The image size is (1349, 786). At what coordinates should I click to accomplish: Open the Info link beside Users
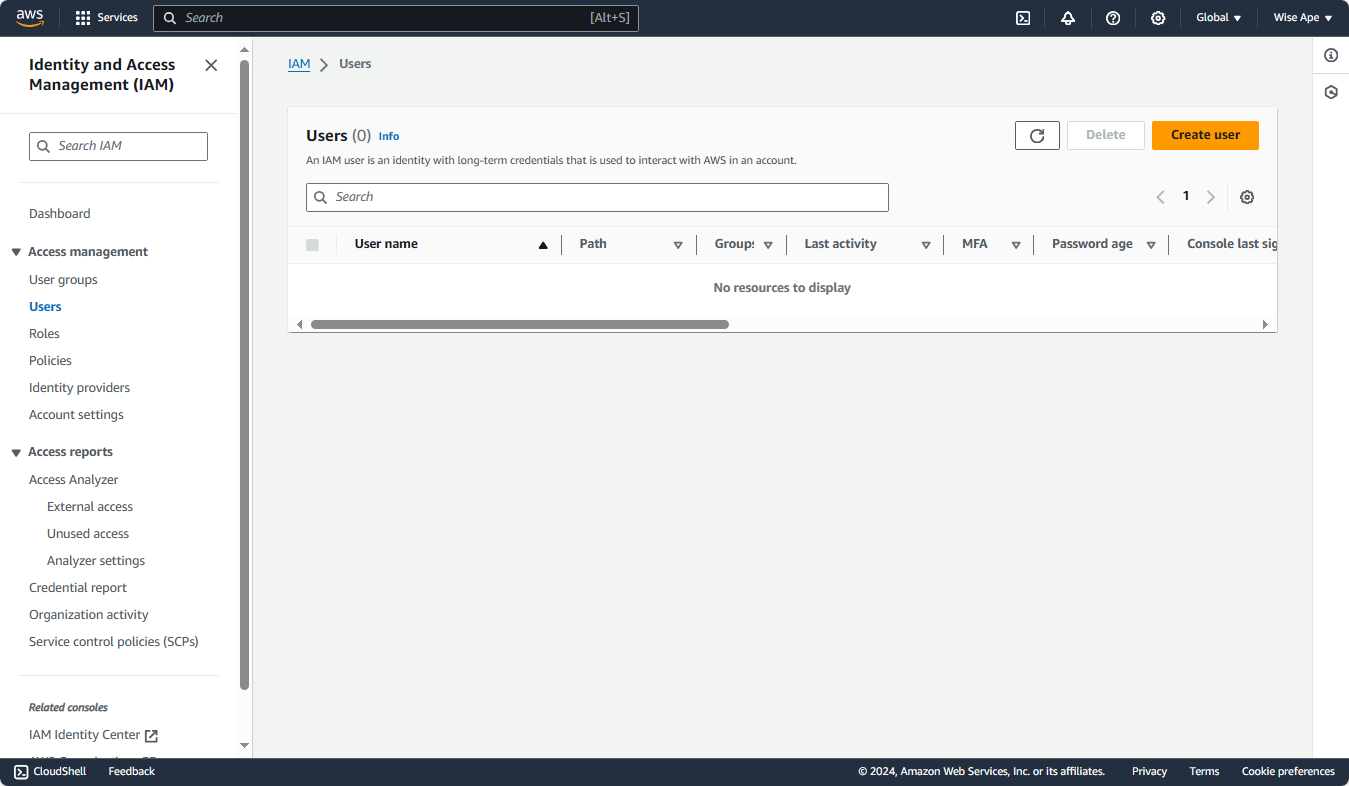(x=389, y=137)
